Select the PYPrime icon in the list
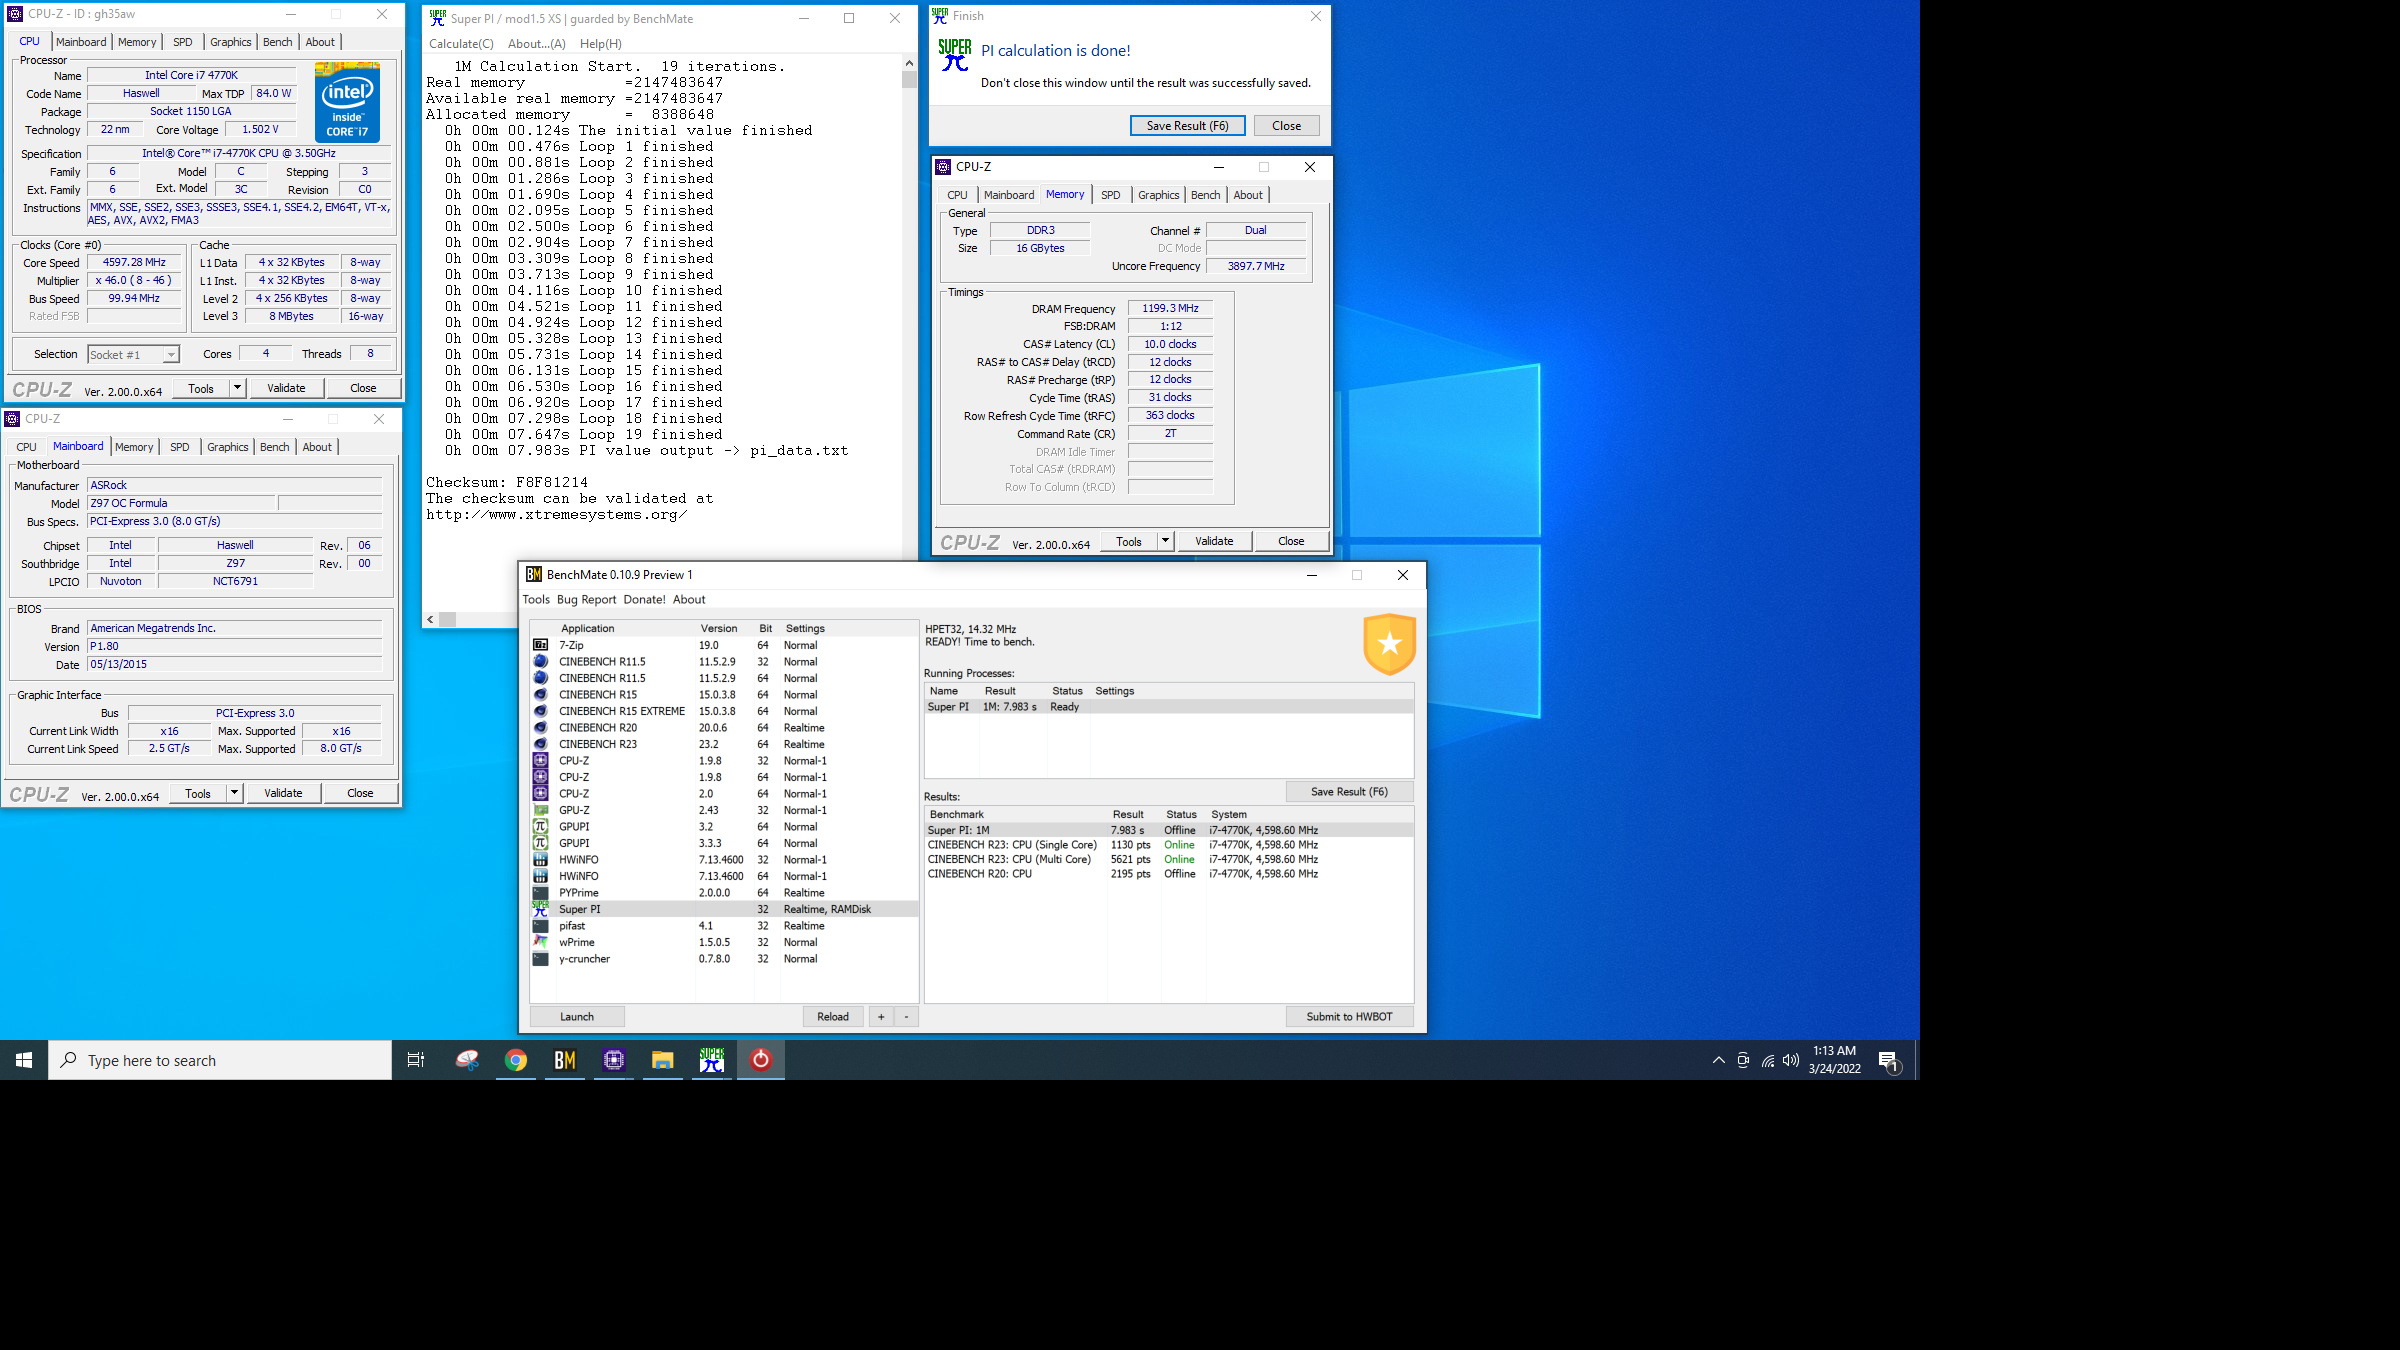The image size is (2400, 1350). click(x=540, y=892)
